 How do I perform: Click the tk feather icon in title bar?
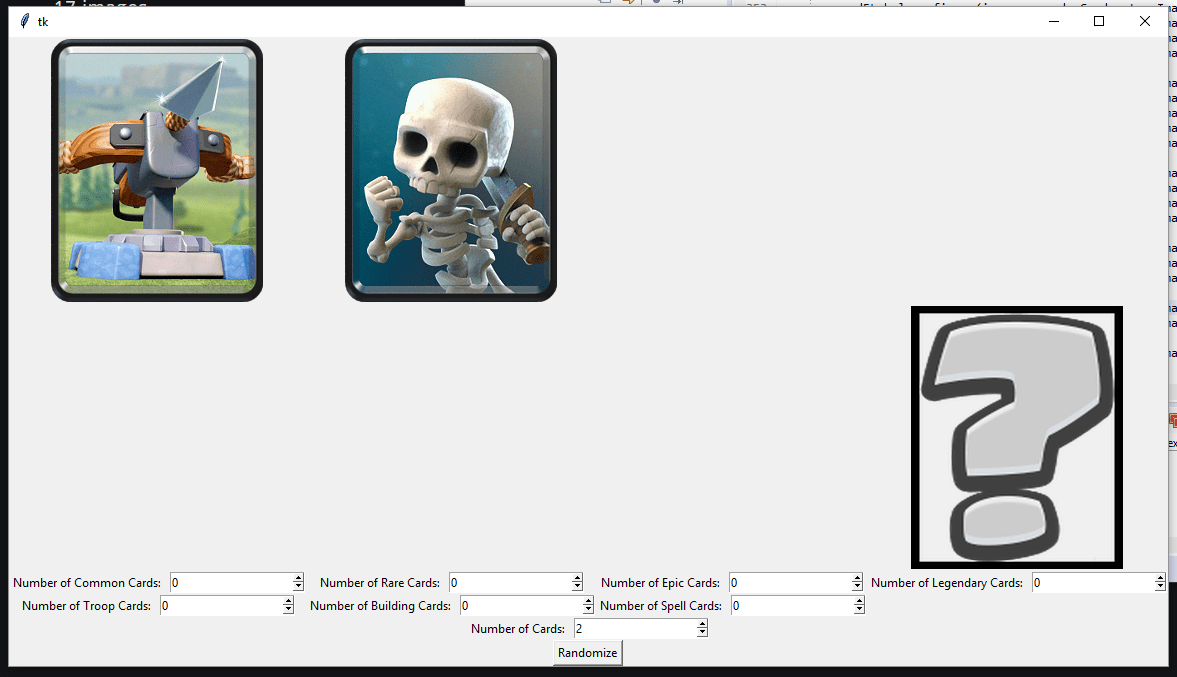24,21
